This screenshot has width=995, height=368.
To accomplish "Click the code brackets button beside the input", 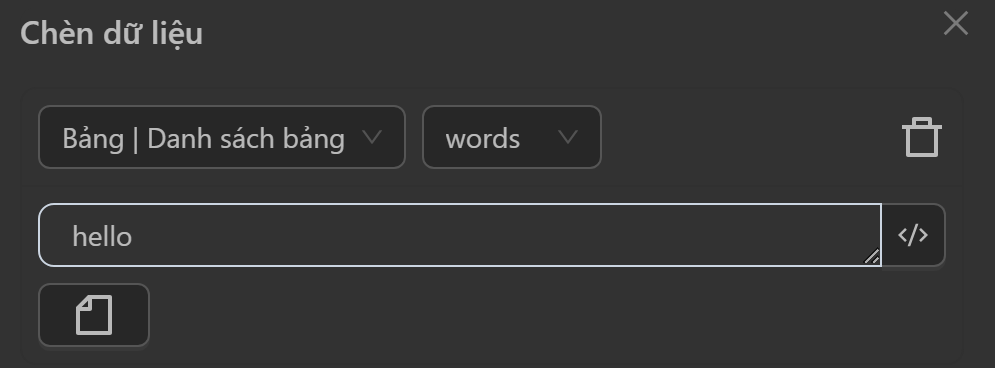I will click(x=913, y=235).
